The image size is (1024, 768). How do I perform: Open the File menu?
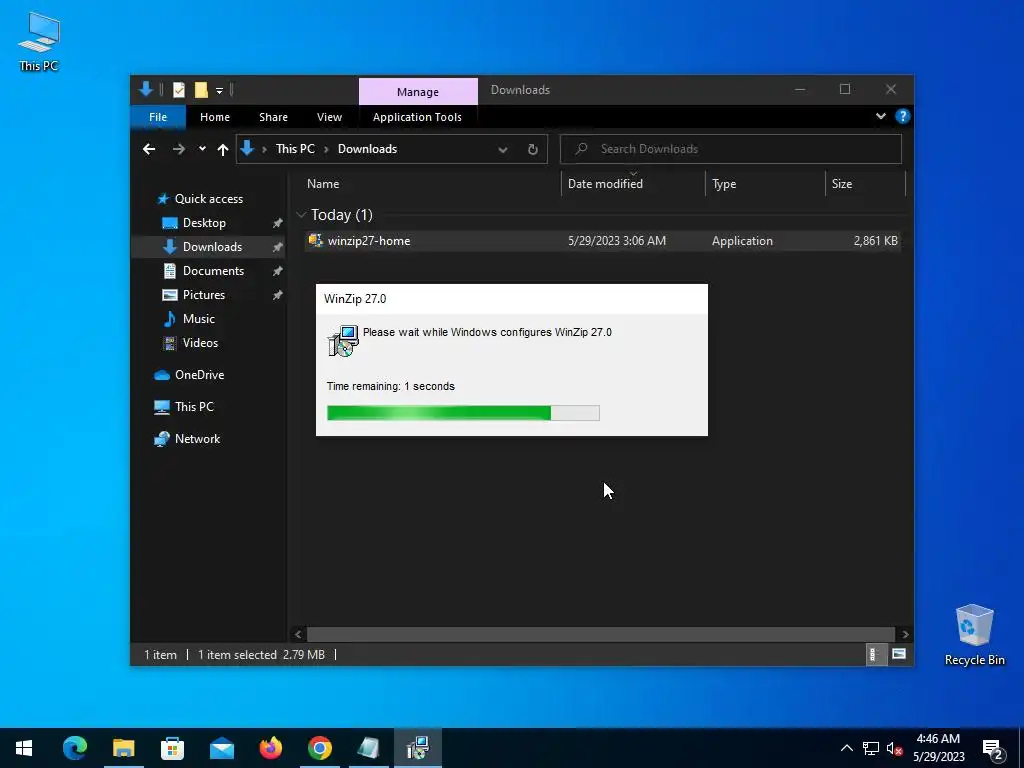click(x=158, y=117)
